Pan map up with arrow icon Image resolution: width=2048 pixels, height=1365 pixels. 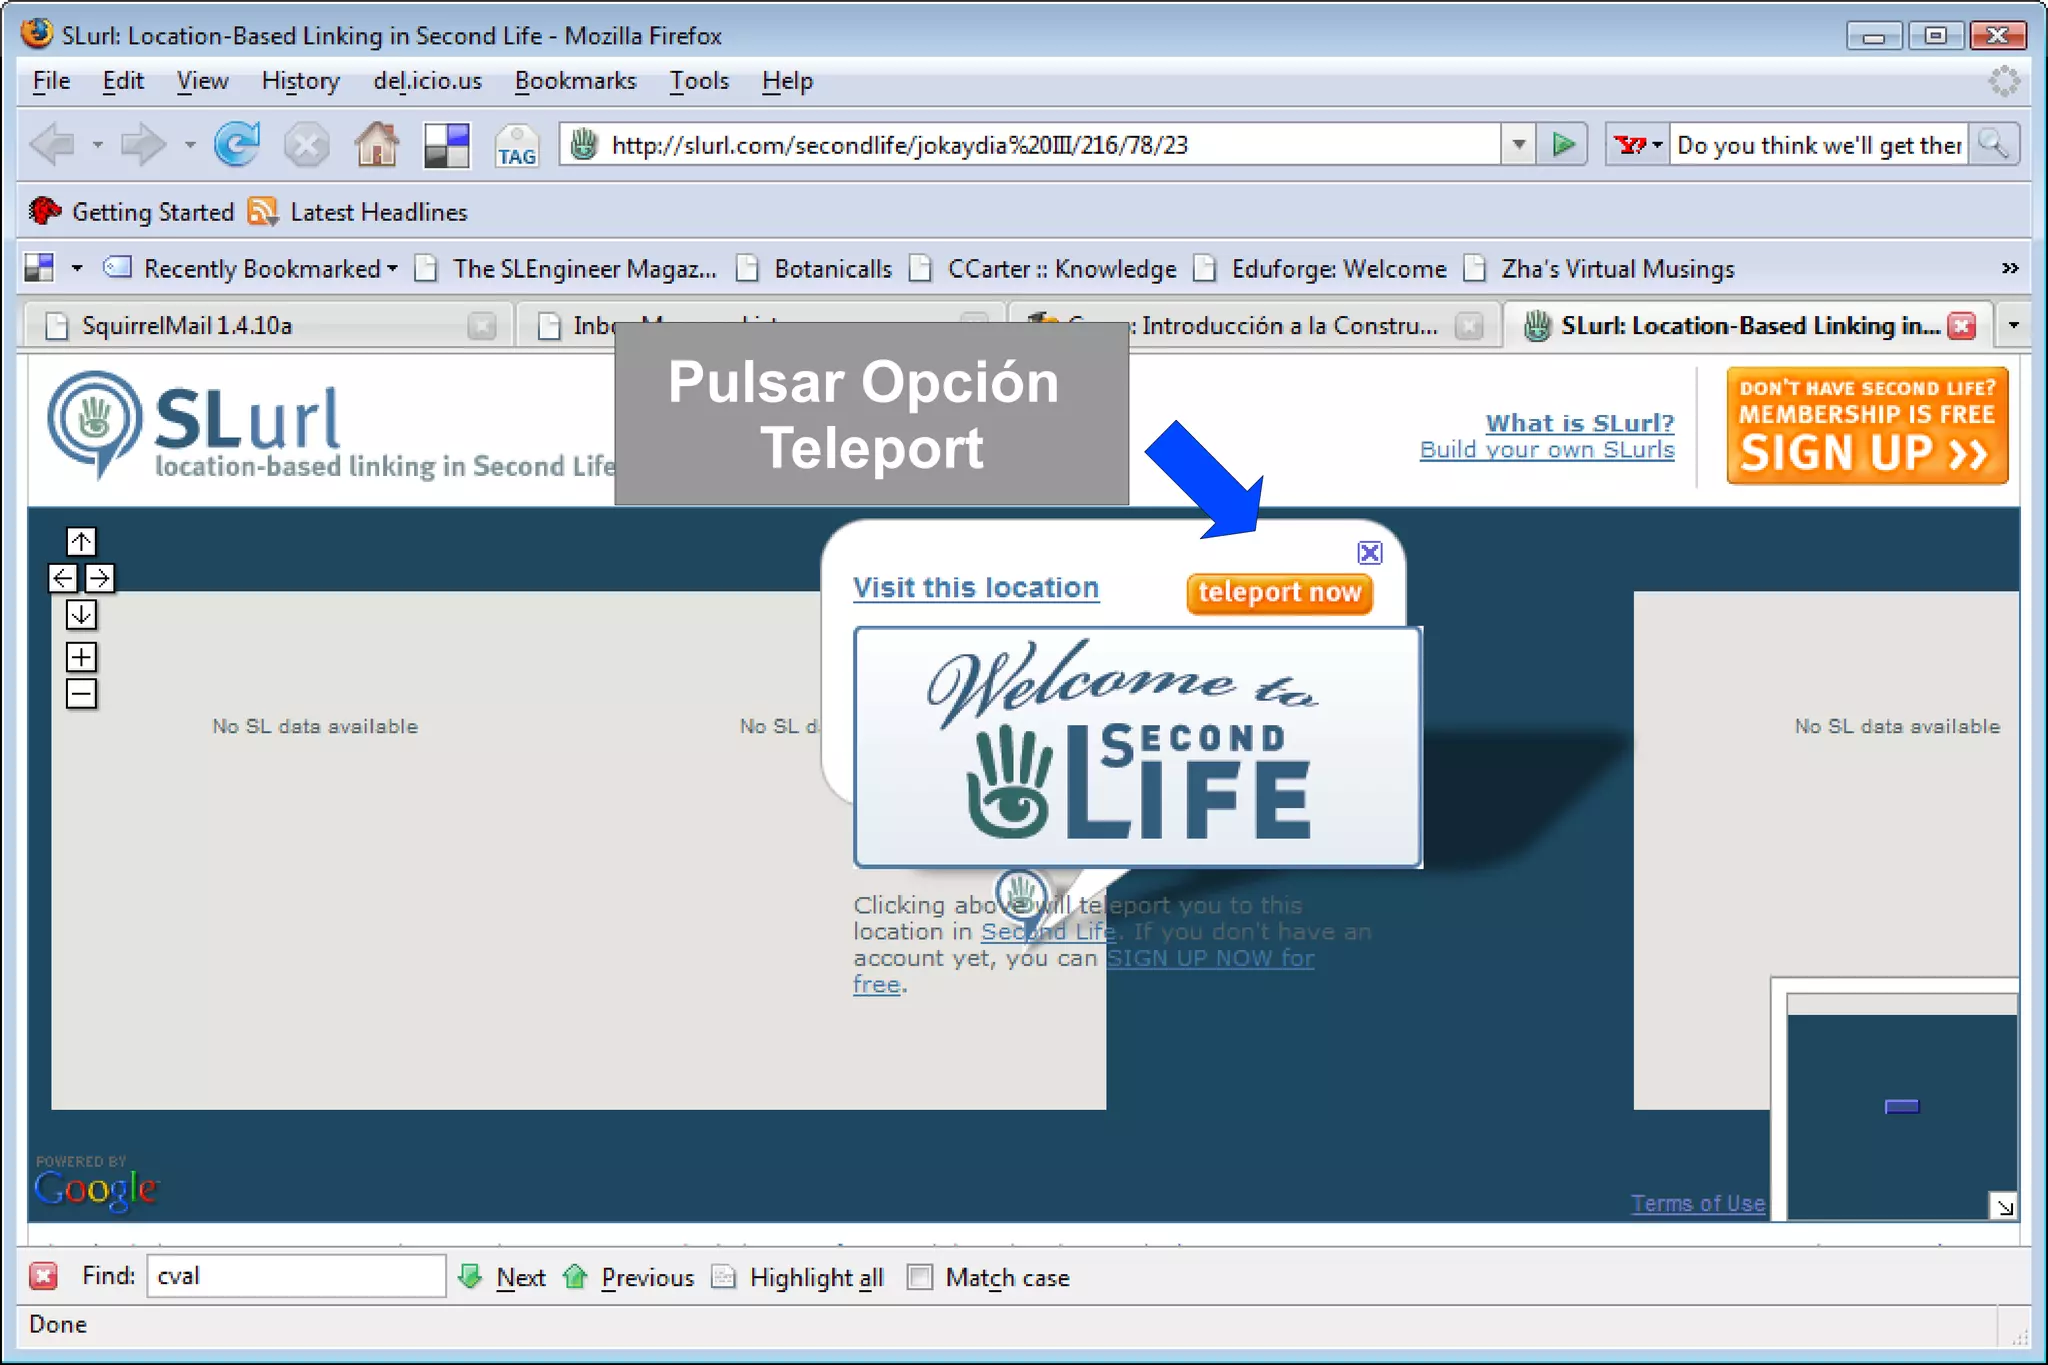(x=81, y=542)
